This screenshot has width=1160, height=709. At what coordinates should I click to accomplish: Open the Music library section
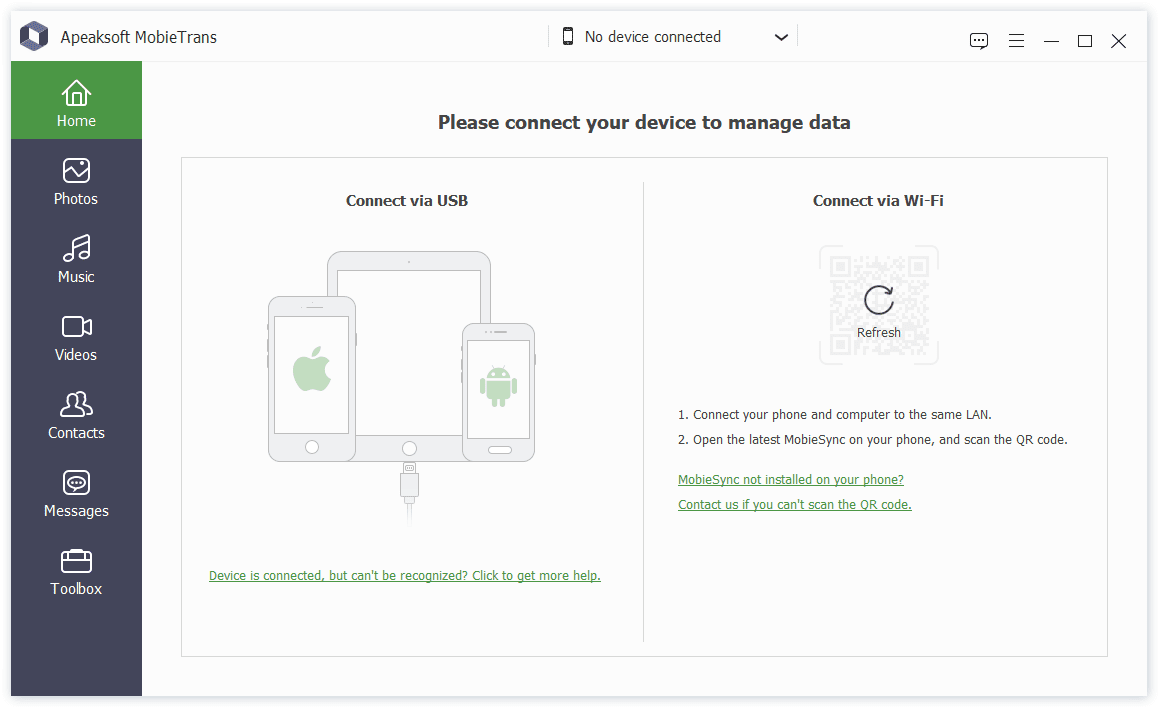76,260
